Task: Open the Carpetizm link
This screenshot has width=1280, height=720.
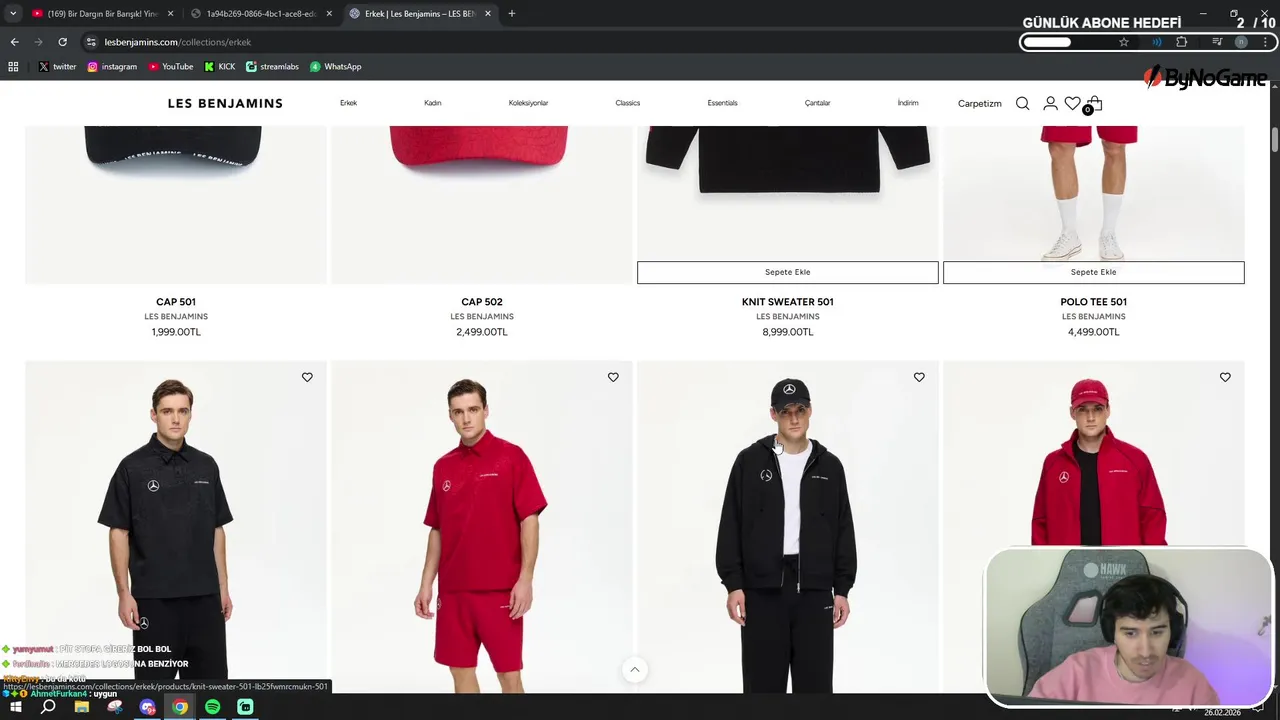Action: tap(979, 103)
